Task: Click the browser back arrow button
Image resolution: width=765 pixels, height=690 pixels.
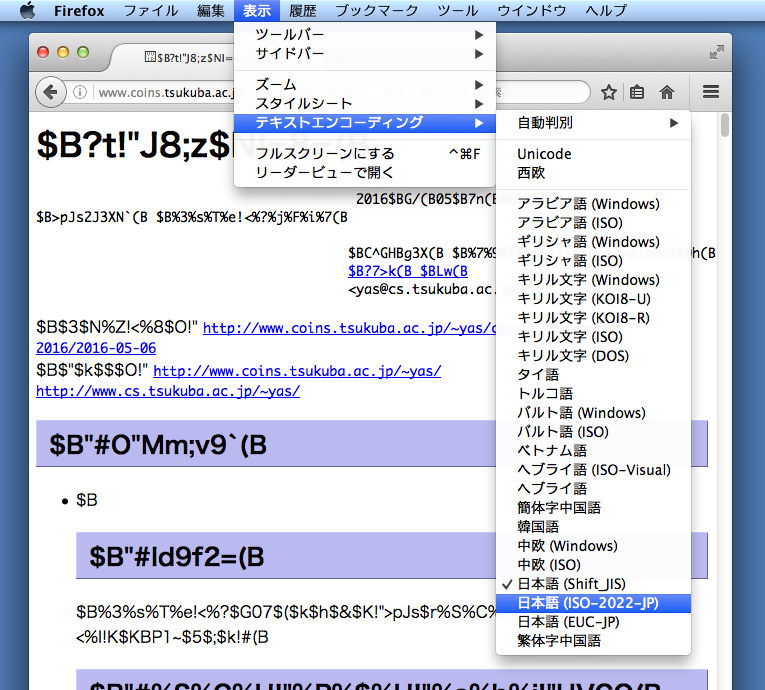Action: (x=50, y=93)
